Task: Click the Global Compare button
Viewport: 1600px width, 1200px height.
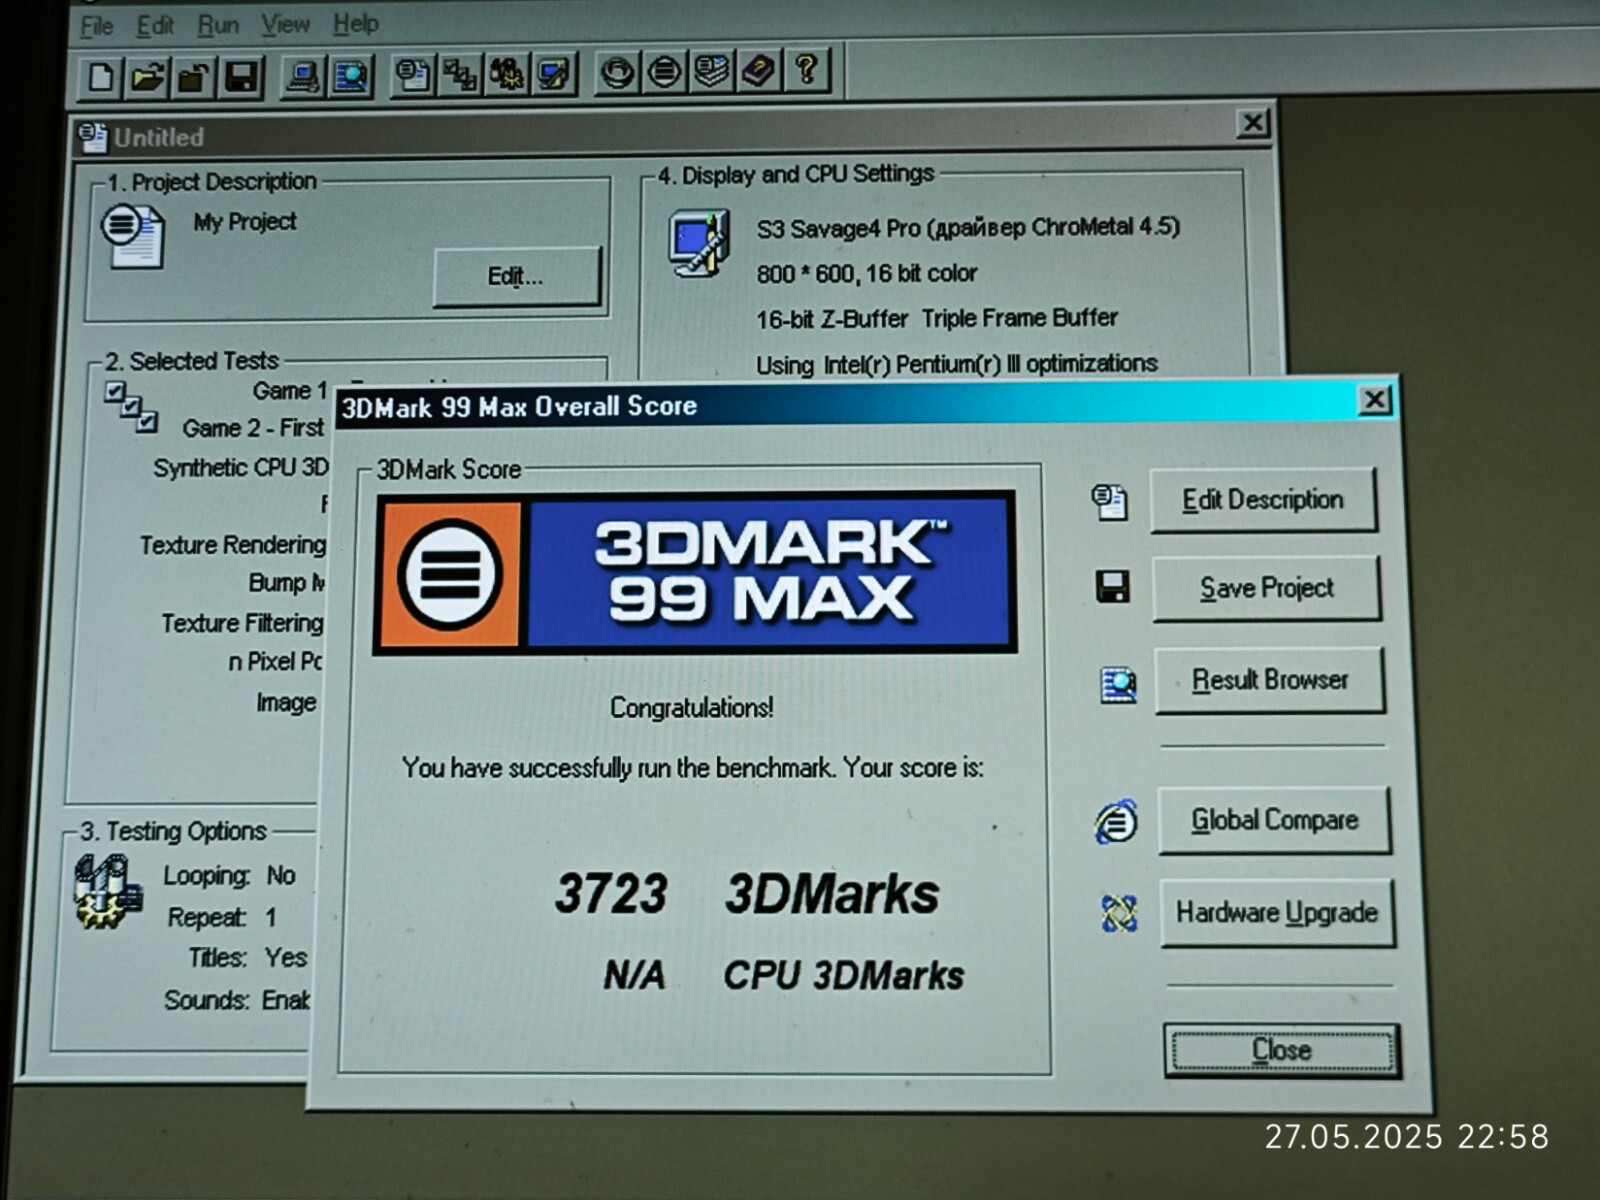Action: (1275, 820)
